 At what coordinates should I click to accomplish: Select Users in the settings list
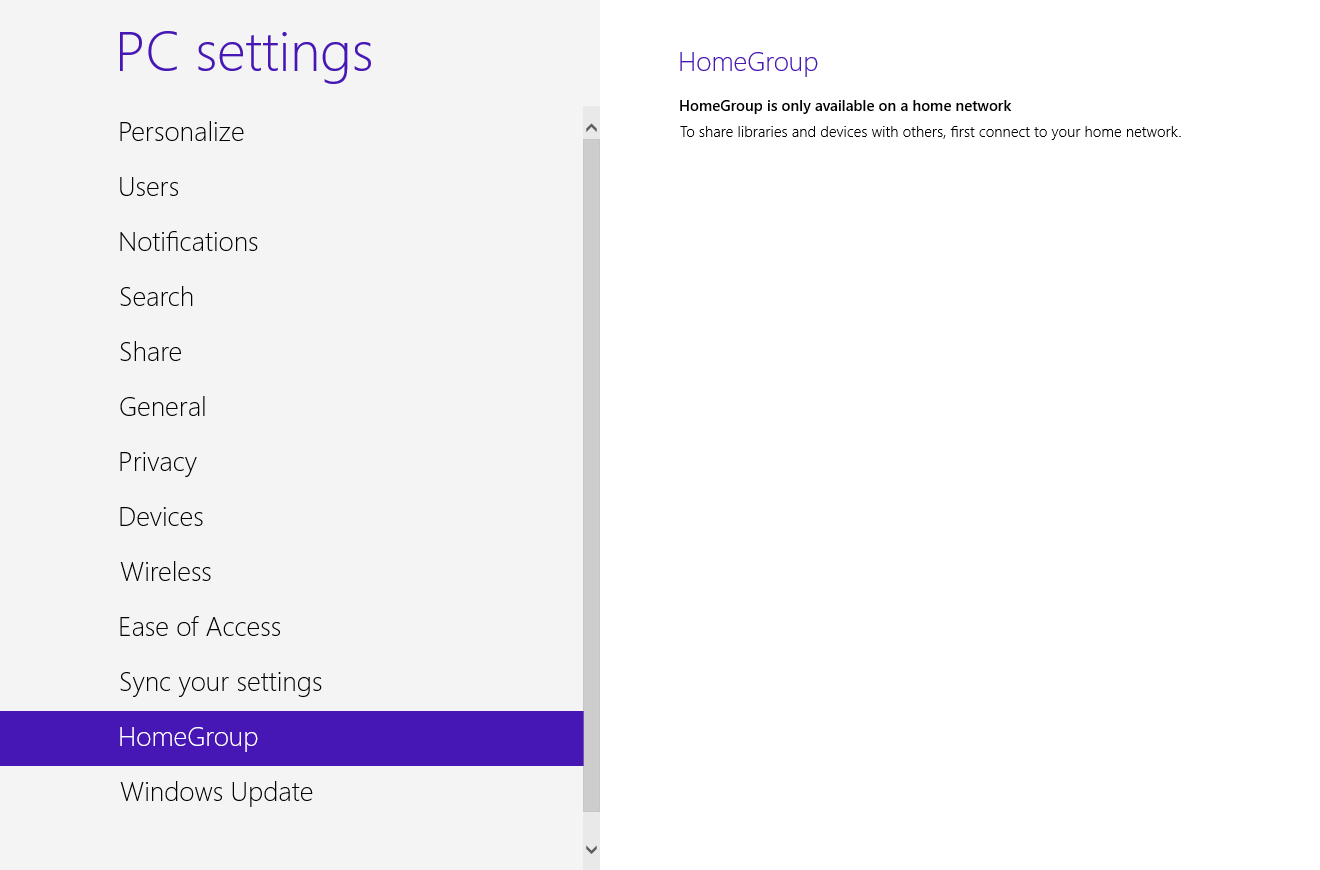coord(291,187)
